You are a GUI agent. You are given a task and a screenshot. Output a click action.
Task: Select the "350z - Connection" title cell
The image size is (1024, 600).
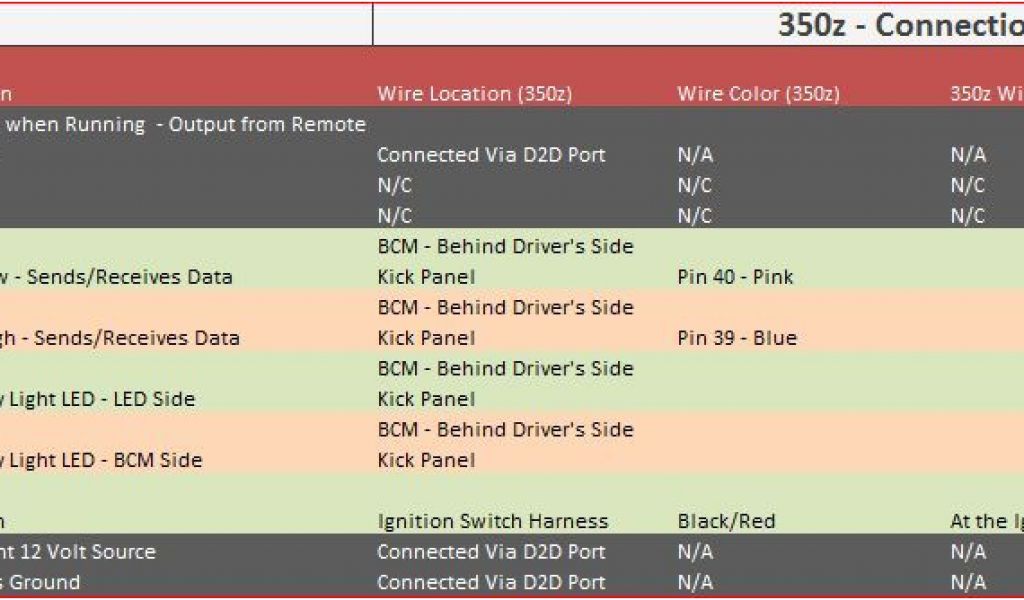899,25
